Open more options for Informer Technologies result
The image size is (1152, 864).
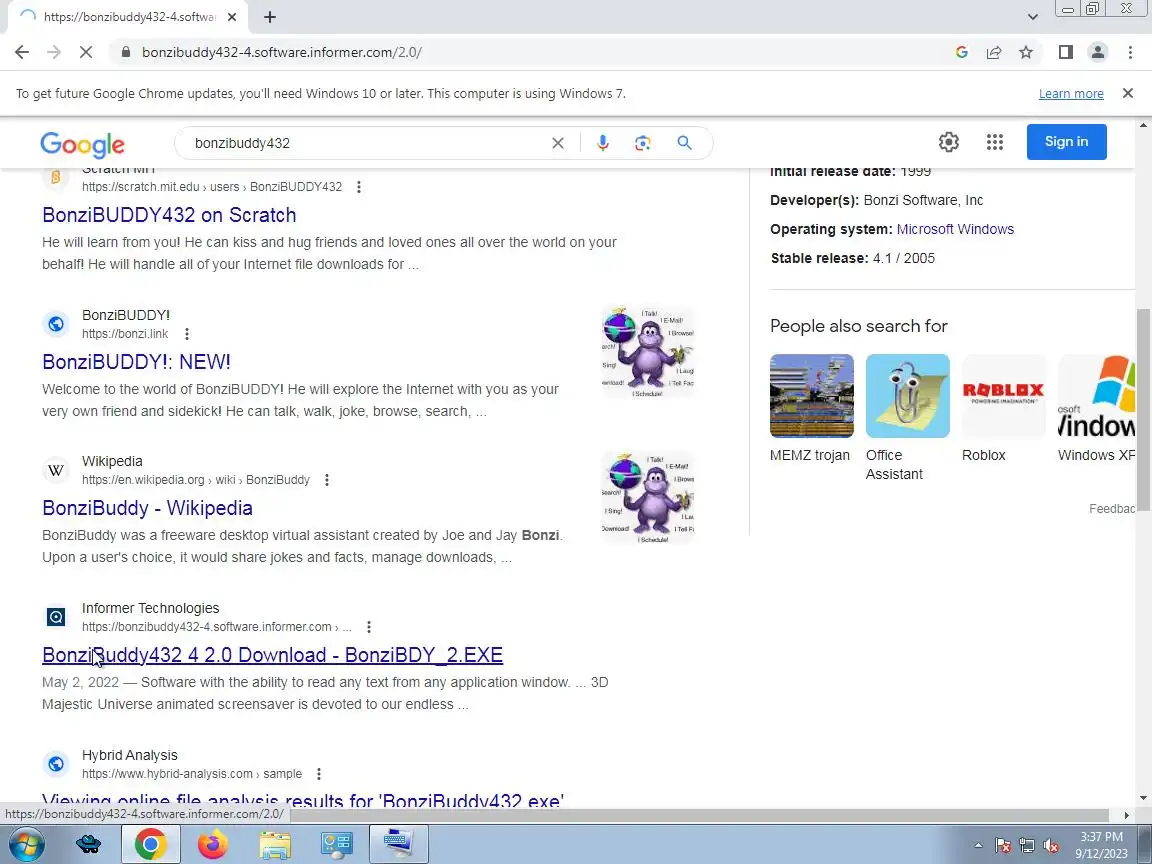point(368,627)
